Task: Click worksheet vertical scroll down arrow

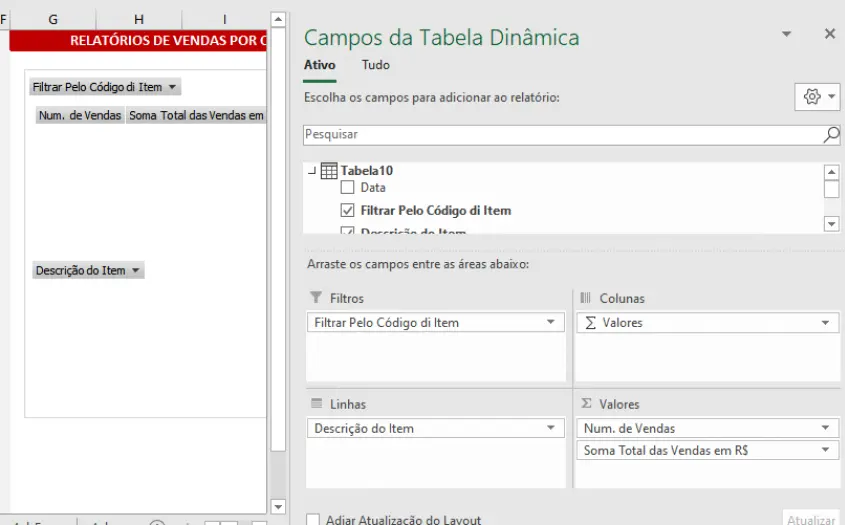Action: click(278, 506)
